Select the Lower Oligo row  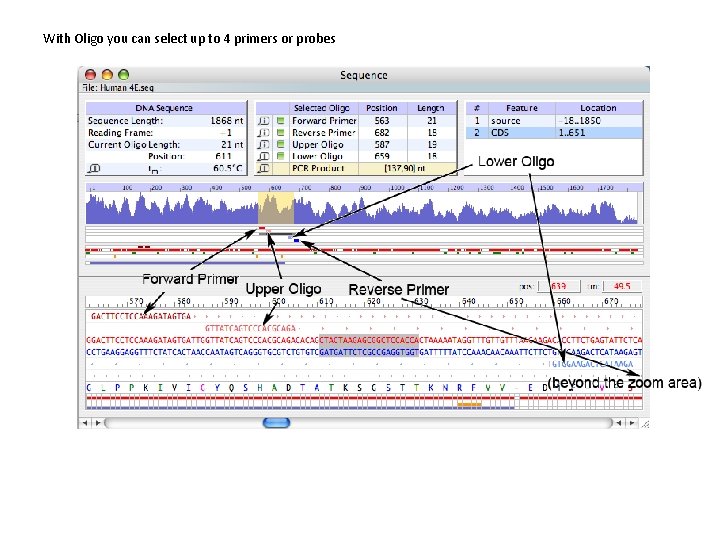(x=356, y=157)
